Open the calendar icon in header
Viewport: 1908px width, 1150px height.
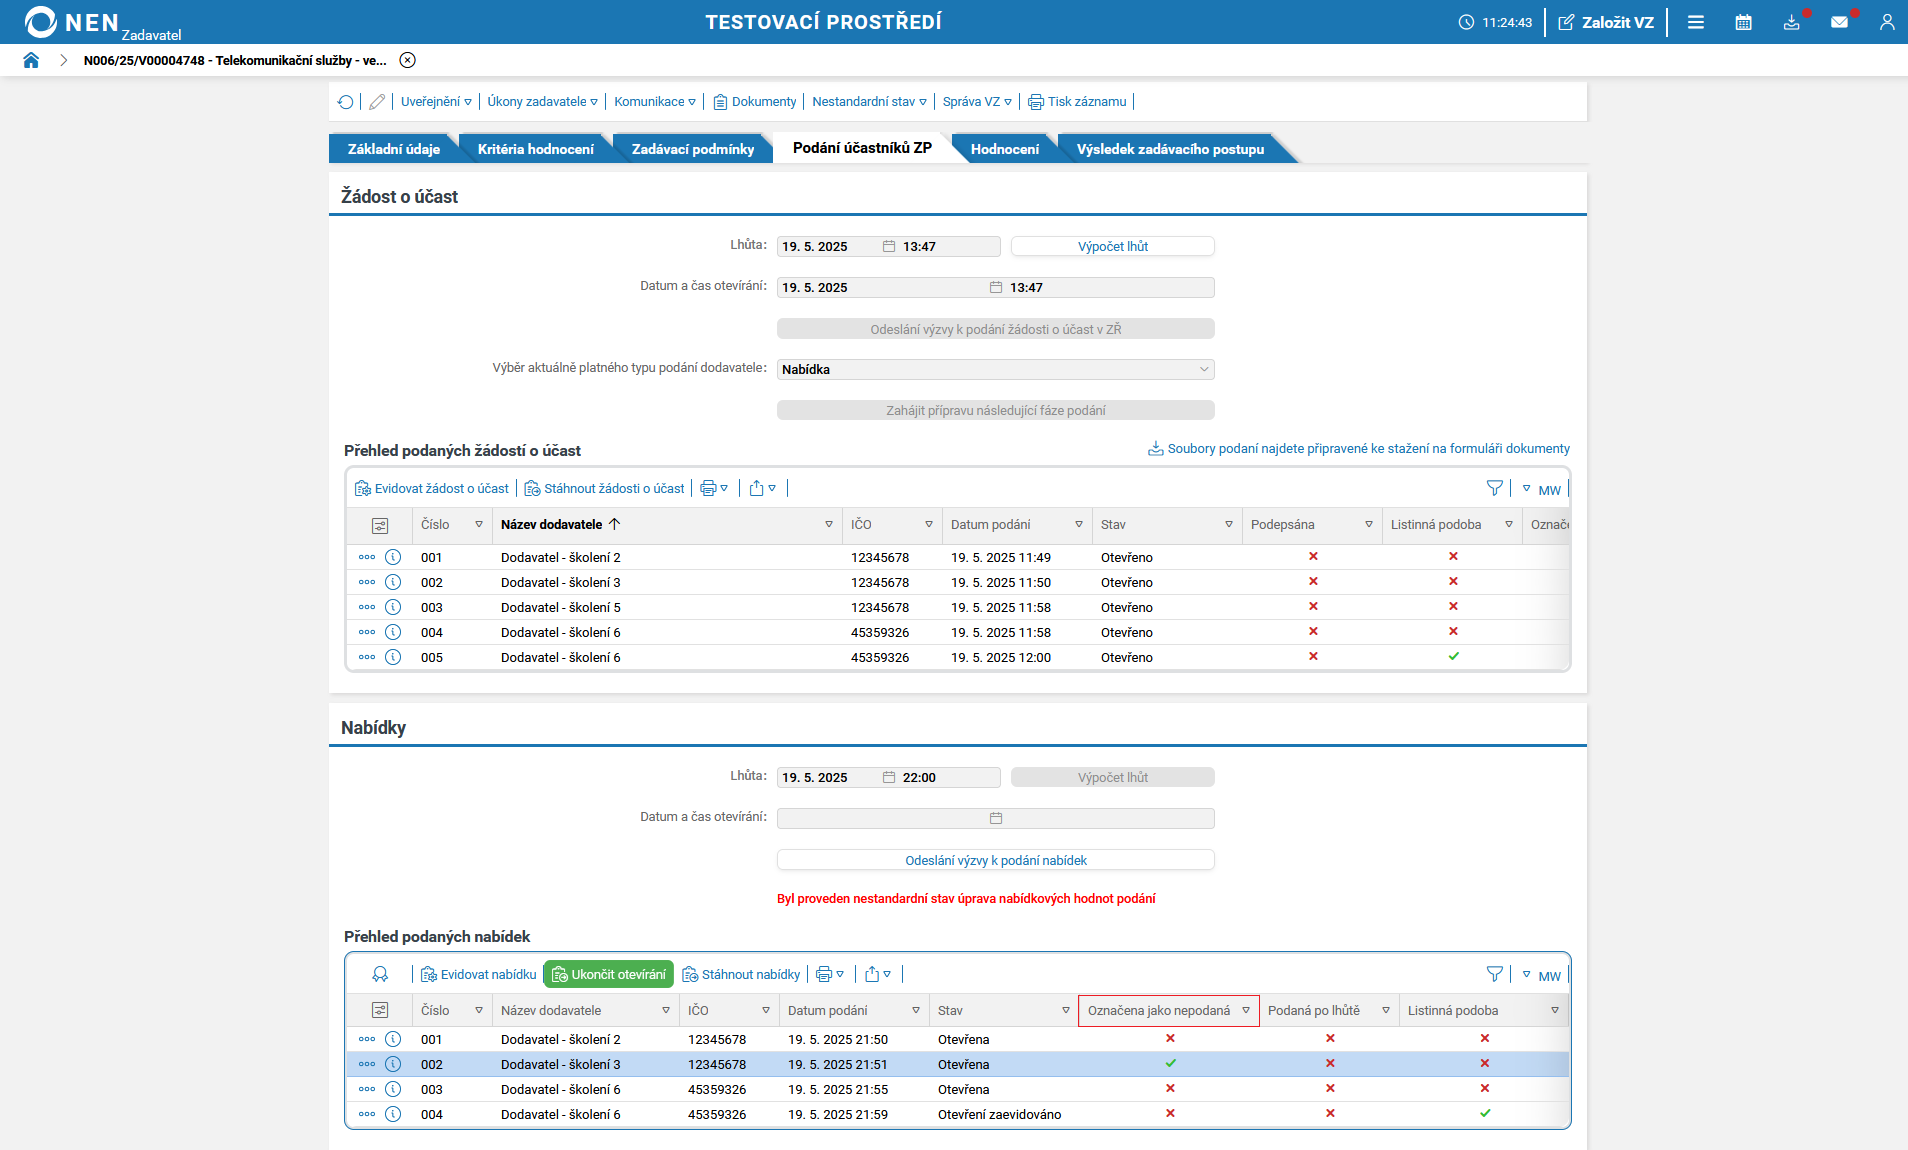coord(1743,22)
